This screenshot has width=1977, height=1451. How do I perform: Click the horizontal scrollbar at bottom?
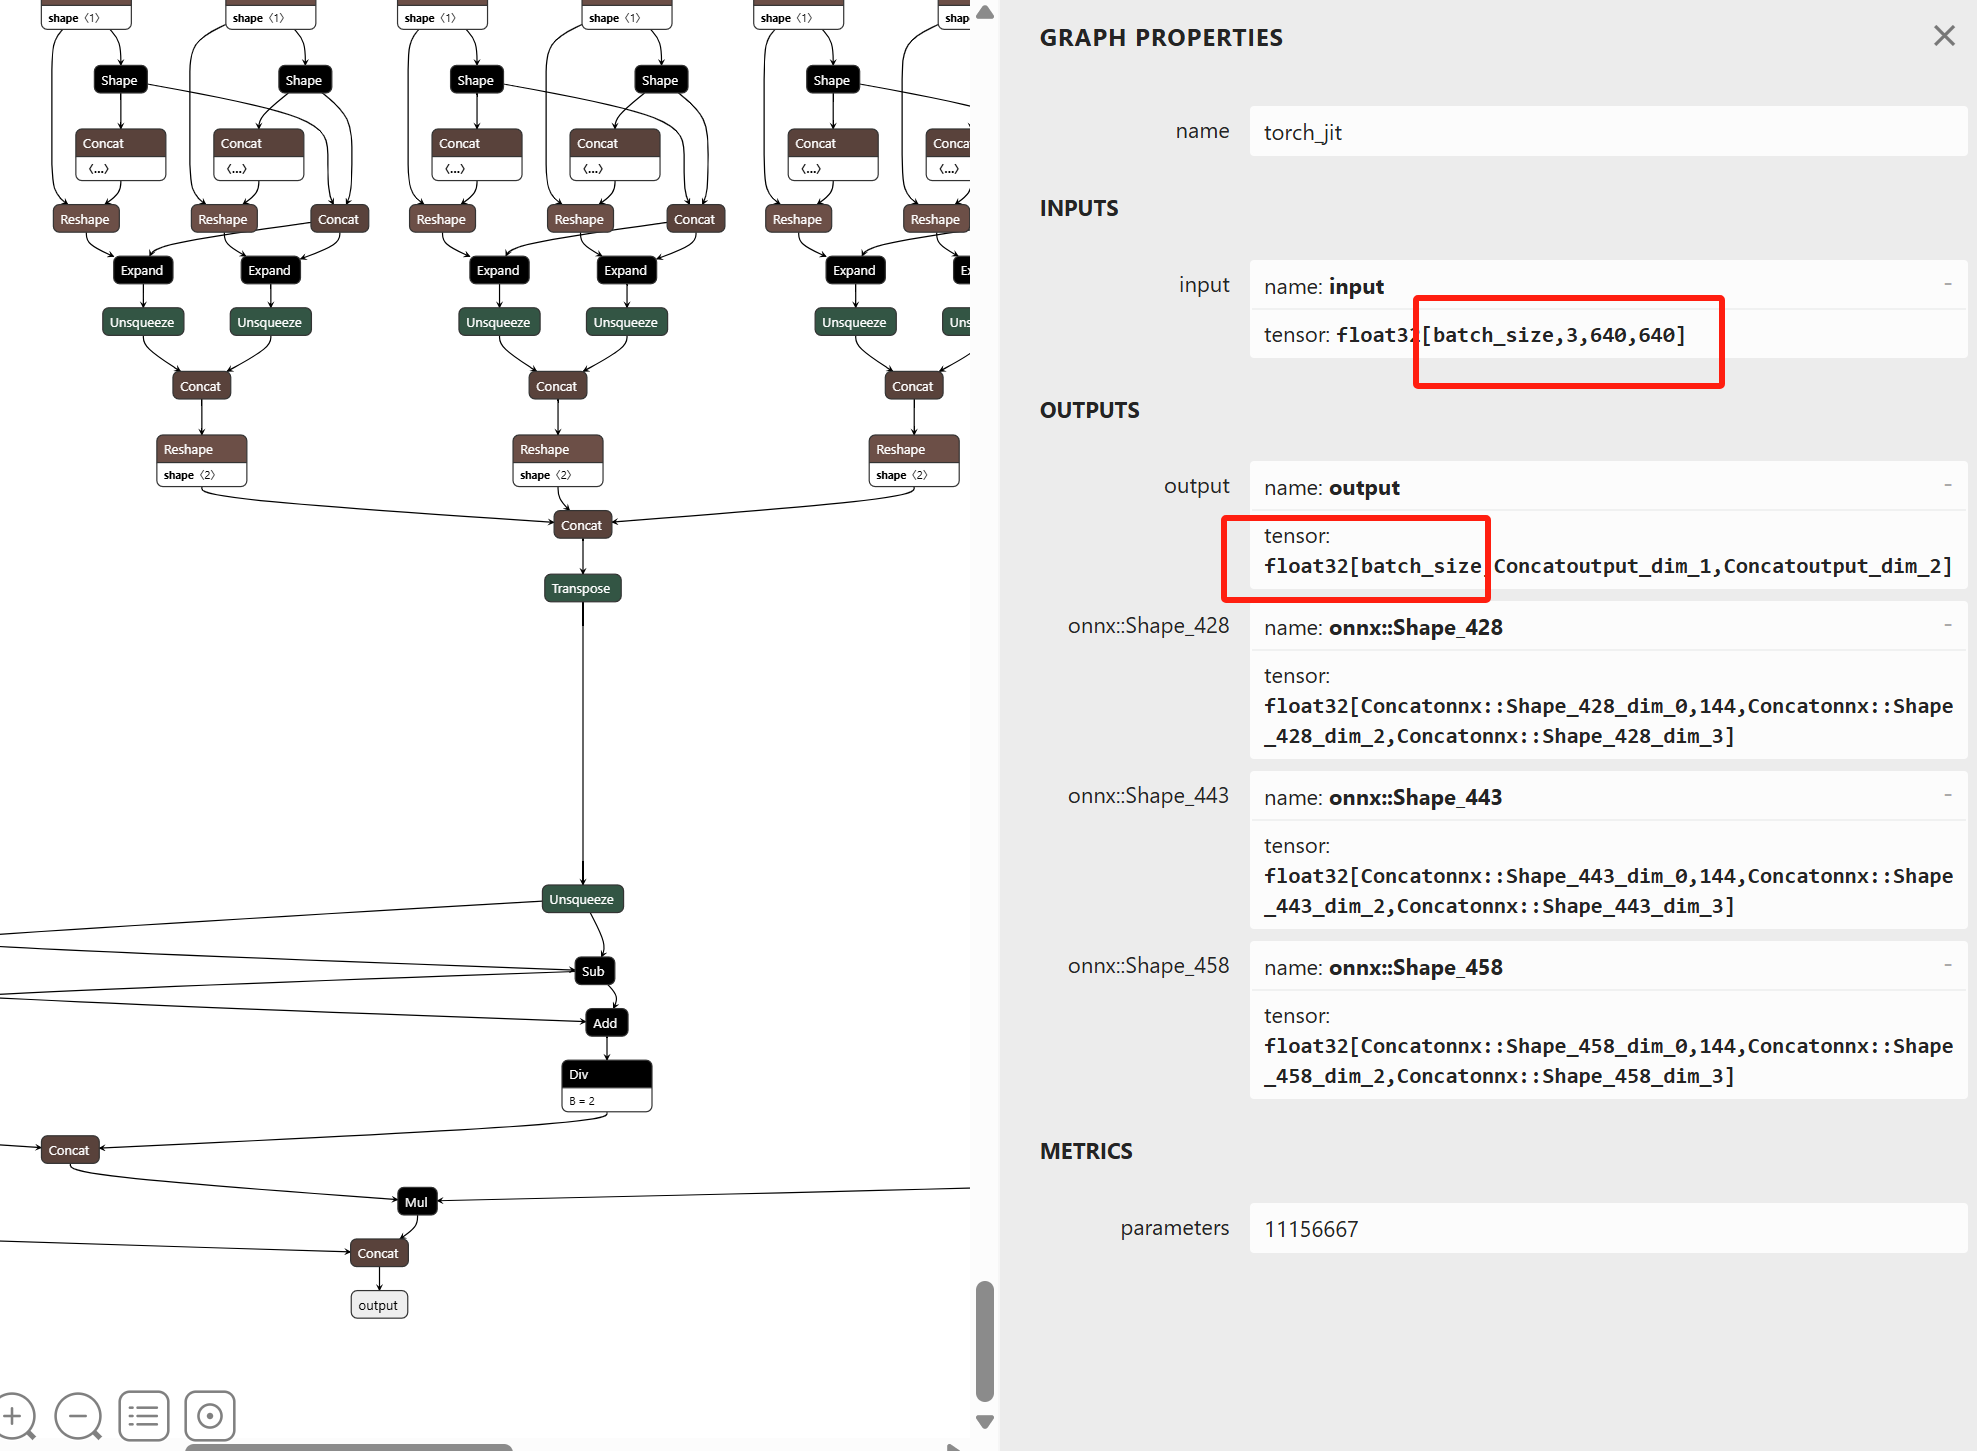(348, 1446)
